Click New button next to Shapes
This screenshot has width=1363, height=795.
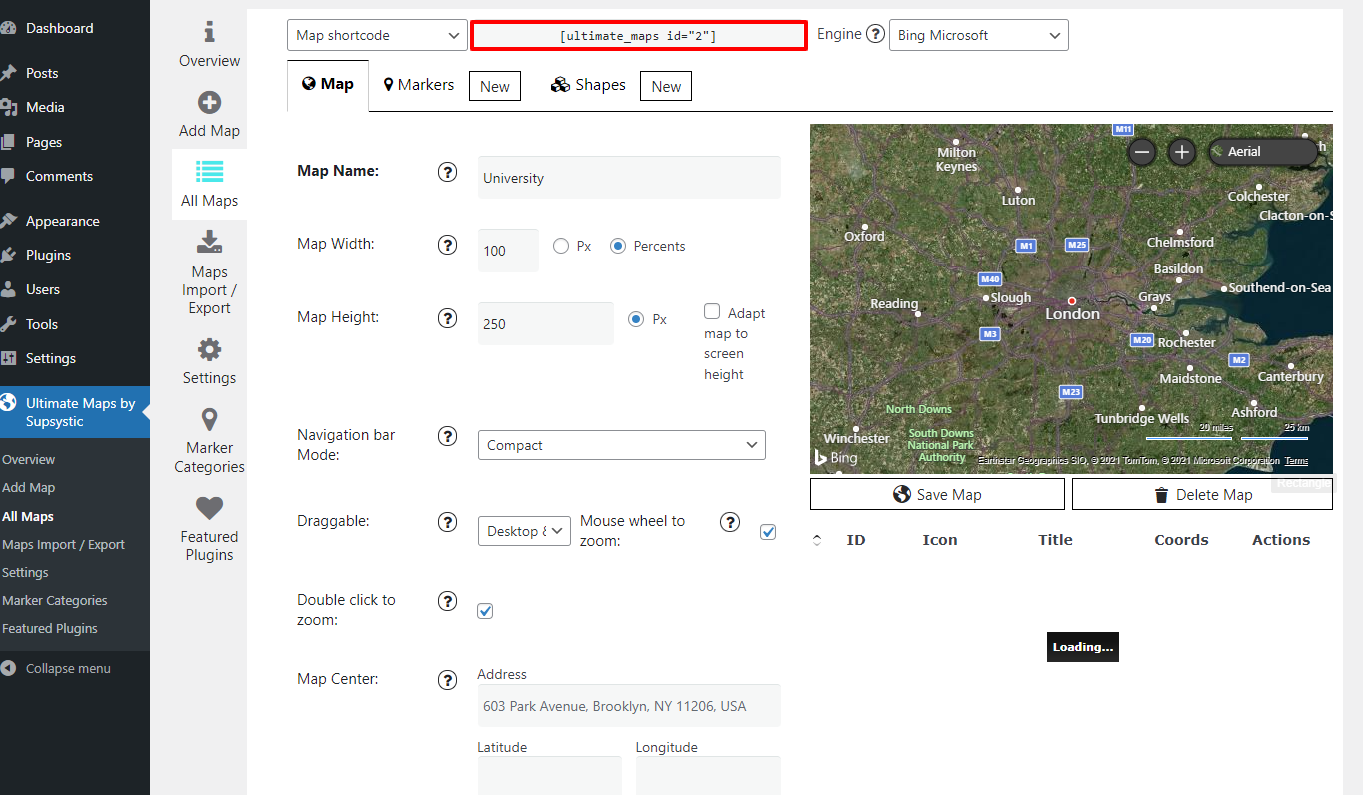coord(666,86)
